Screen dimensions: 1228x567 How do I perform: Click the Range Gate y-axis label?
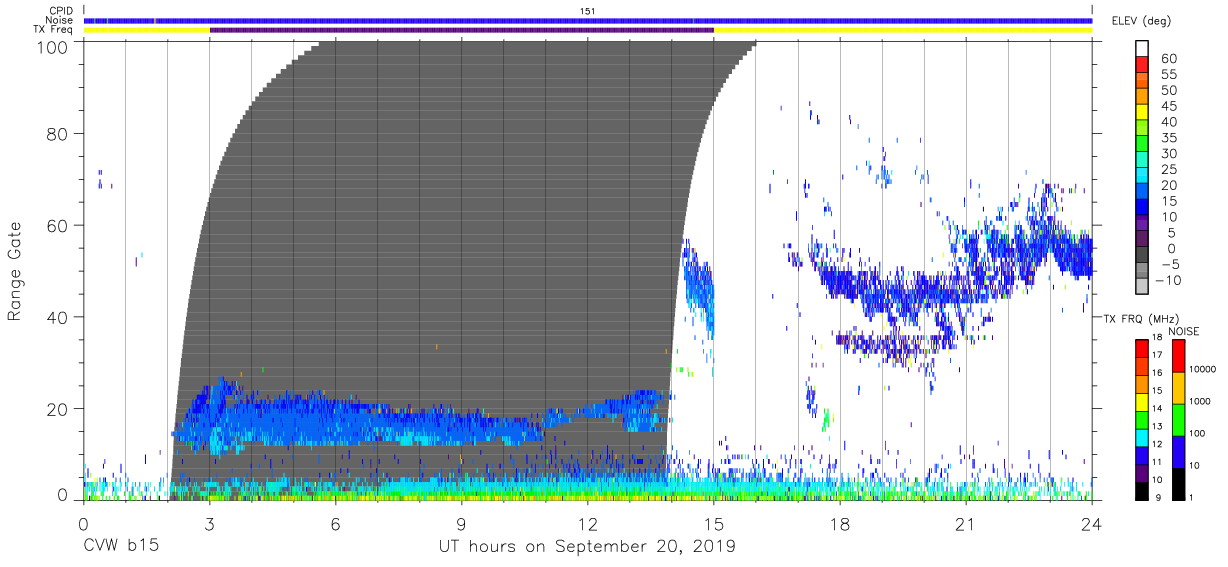click(15, 271)
